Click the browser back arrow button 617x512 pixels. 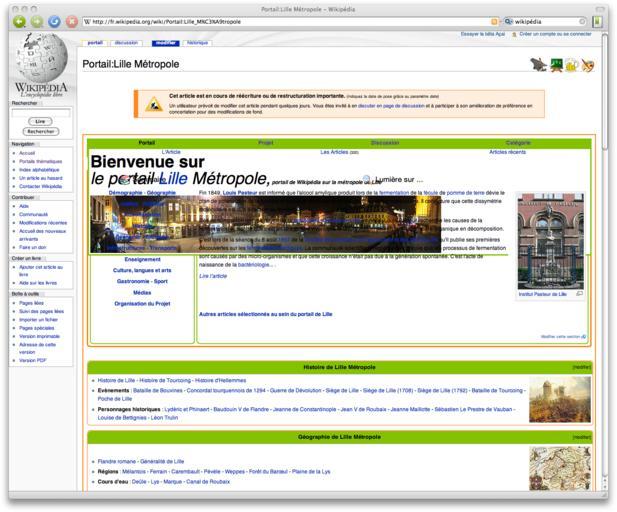click(18, 21)
